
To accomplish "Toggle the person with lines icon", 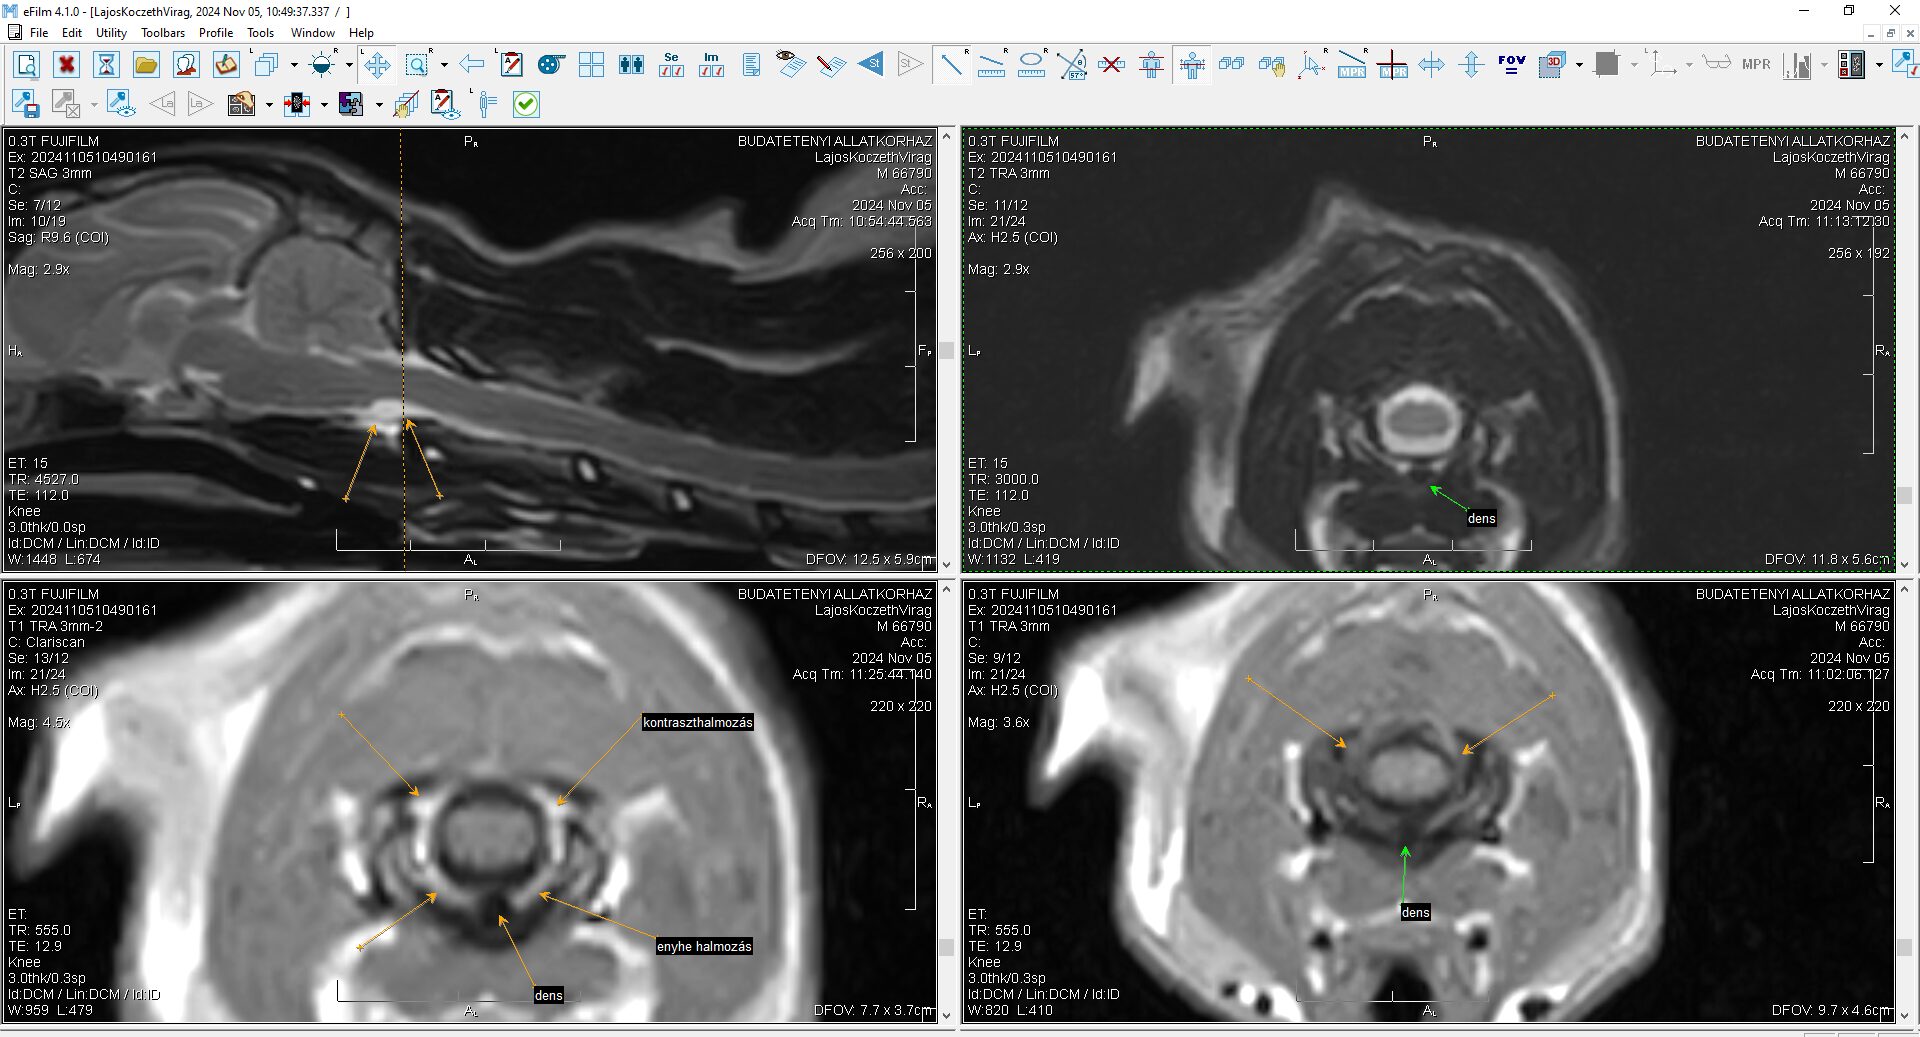I will click(x=487, y=104).
